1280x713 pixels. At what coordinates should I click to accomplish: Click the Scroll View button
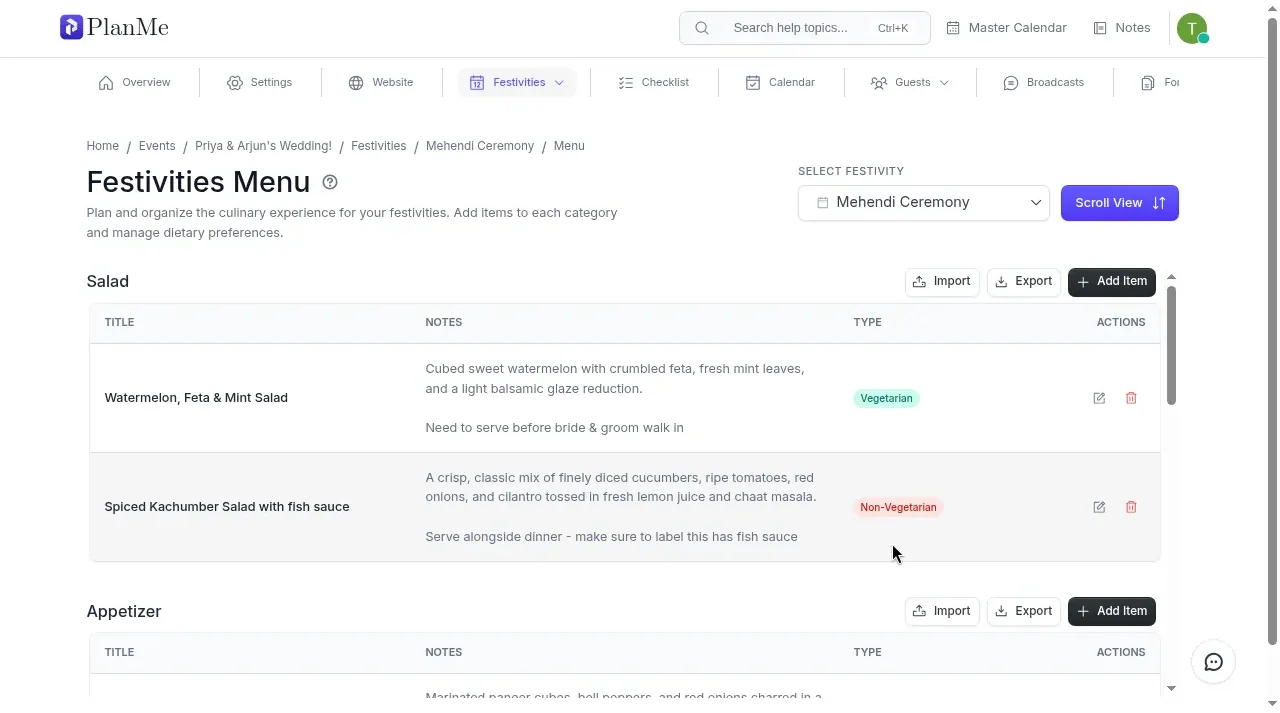(1120, 203)
